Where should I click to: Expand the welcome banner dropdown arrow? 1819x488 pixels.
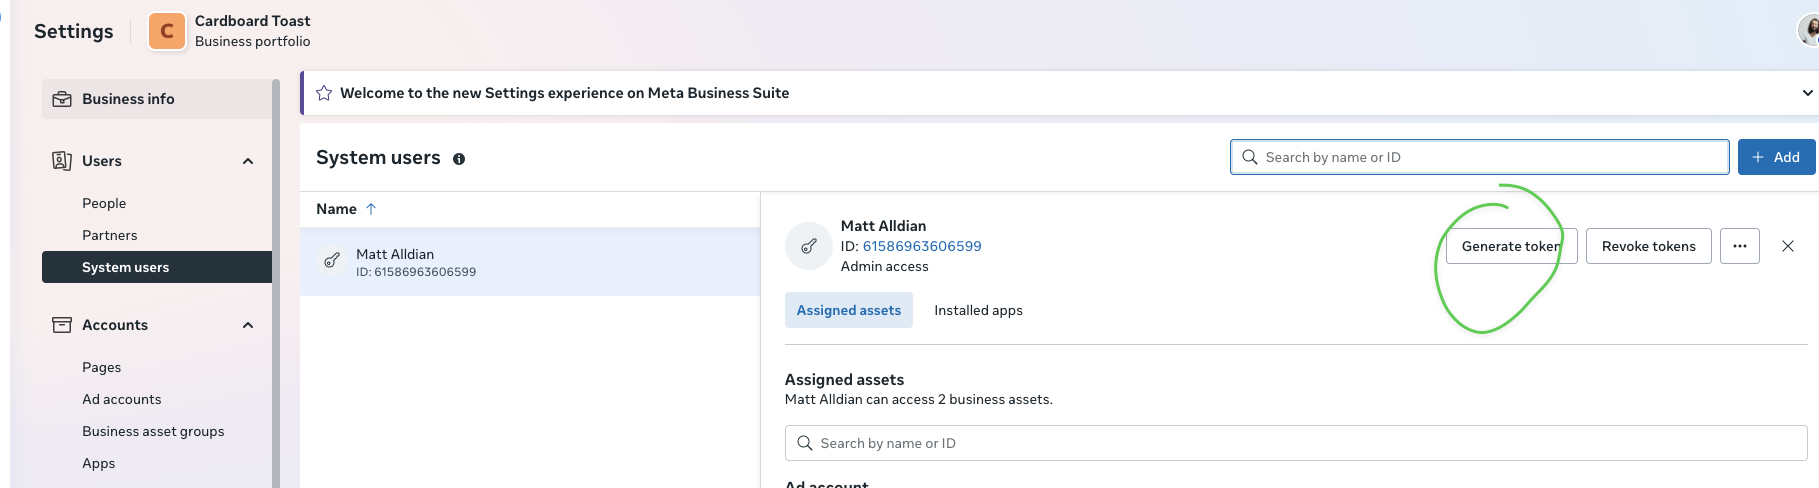[1807, 93]
